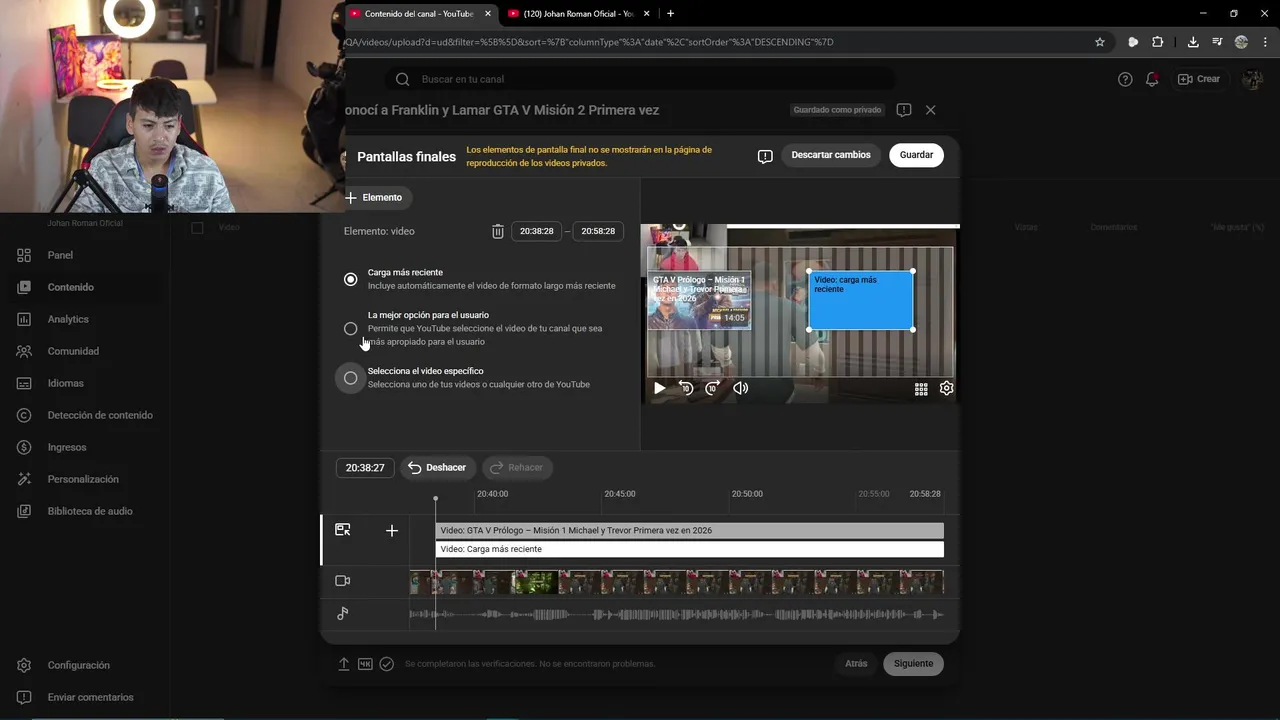Screen dimensions: 1280x720
Task: Click the Guardar button
Action: pyautogui.click(x=916, y=155)
